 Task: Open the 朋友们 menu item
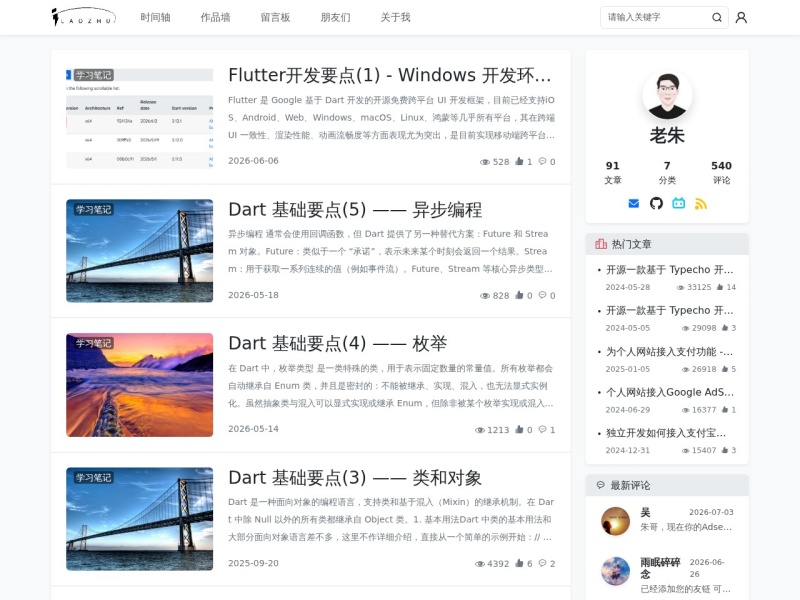click(x=335, y=17)
